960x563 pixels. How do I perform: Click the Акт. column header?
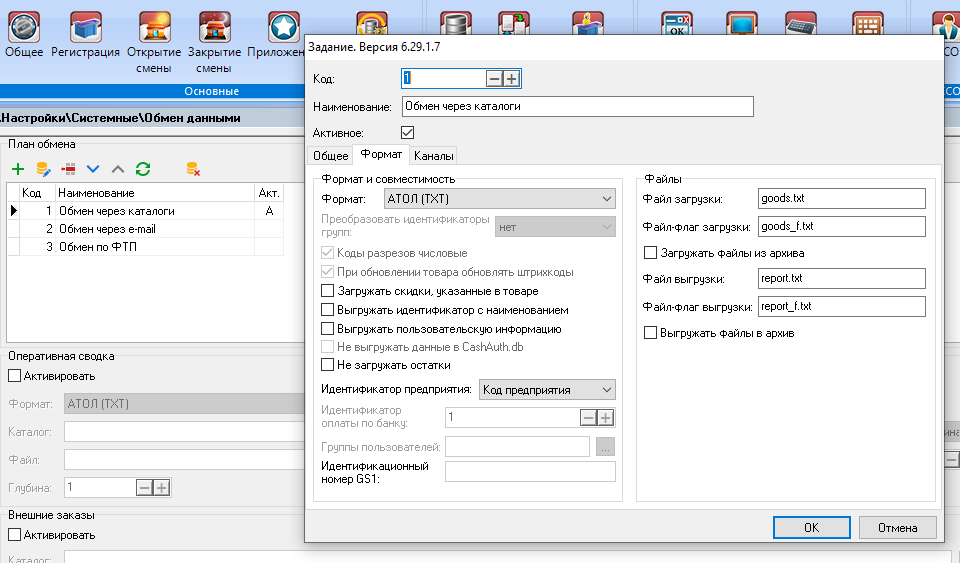(x=269, y=193)
